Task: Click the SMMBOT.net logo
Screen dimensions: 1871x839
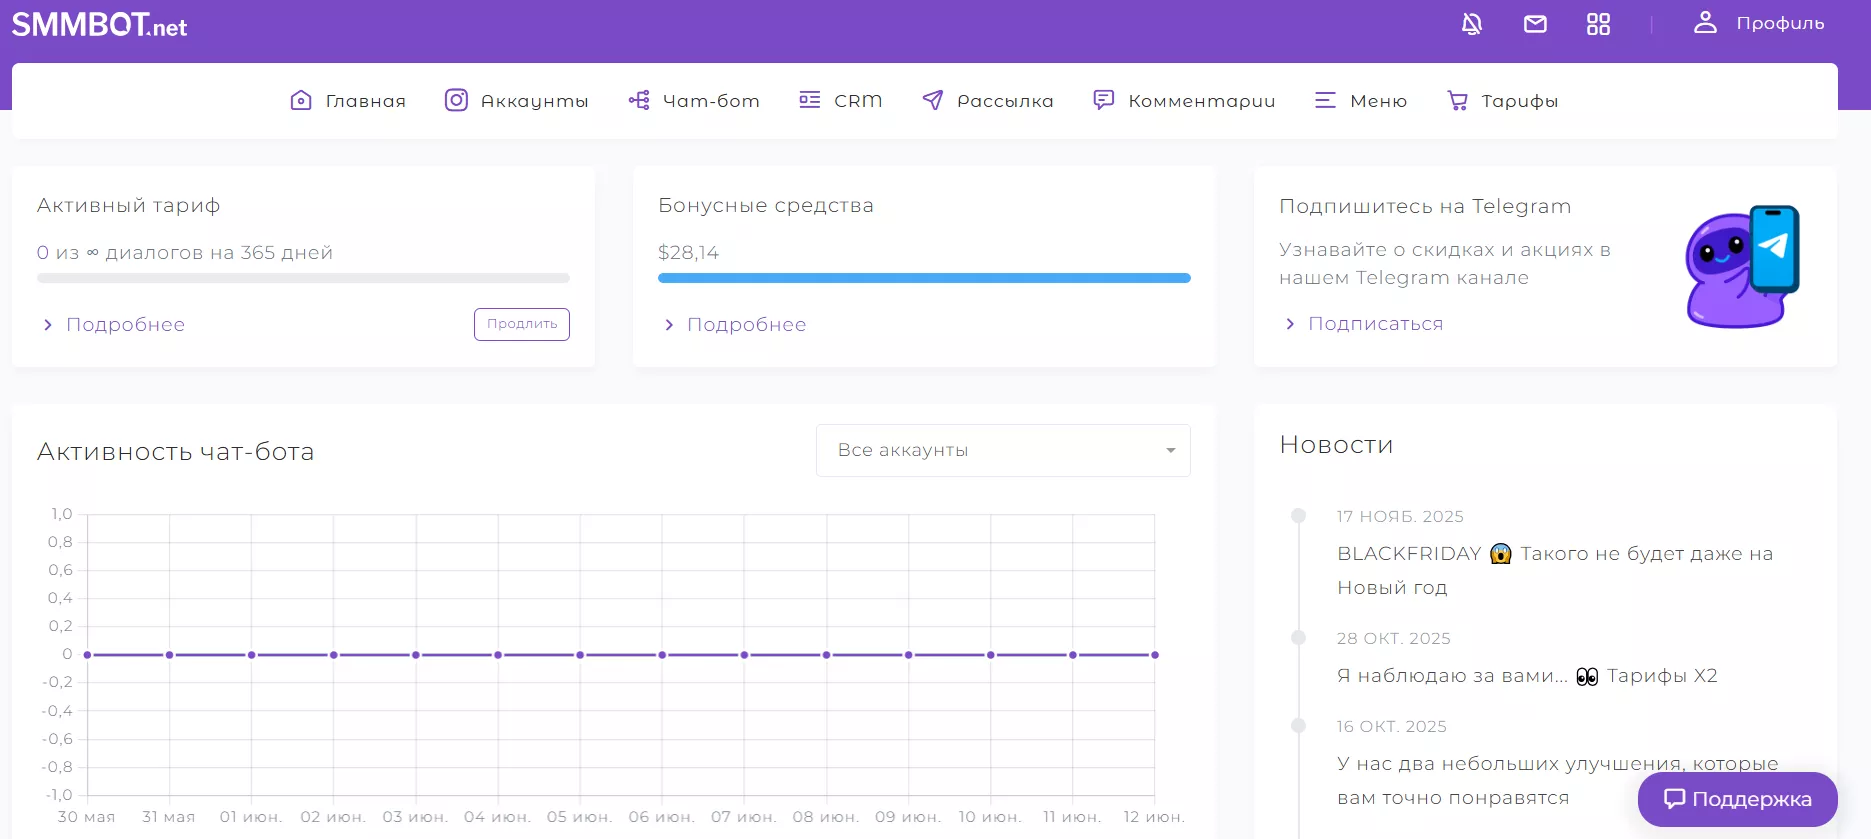Action: pos(99,25)
